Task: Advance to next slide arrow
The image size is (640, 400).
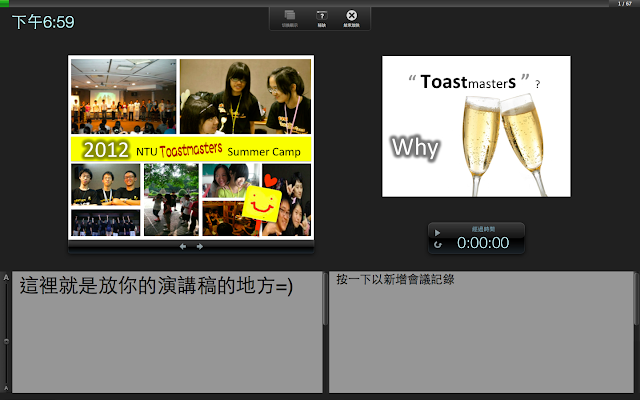Action: [x=200, y=247]
